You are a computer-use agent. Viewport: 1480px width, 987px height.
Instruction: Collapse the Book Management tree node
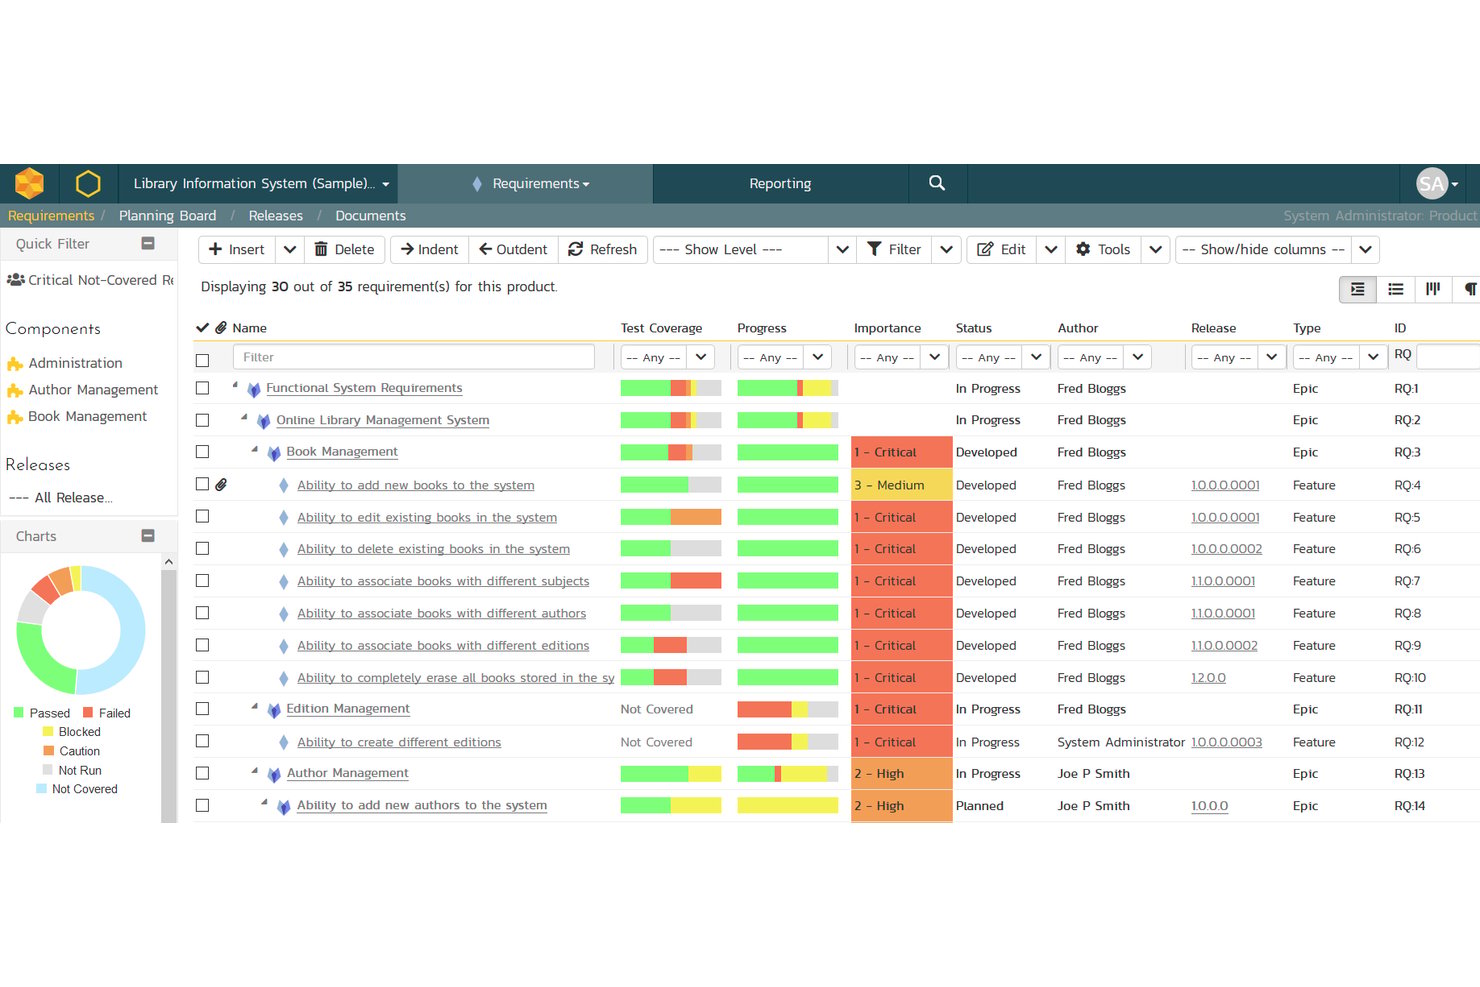click(255, 449)
